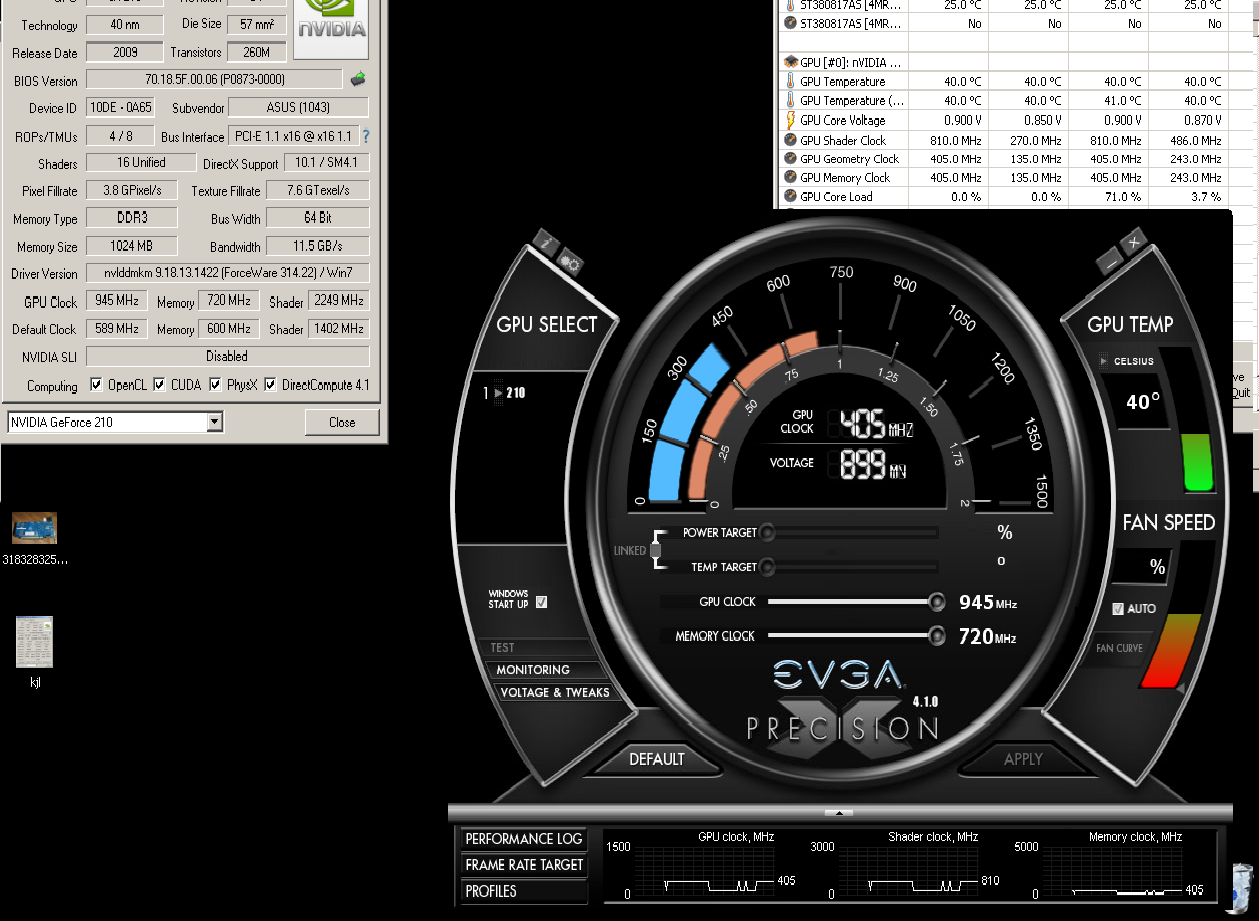Click the 71.0 % GPU Core Load cell
This screenshot has height=921, width=1259.
click(x=1108, y=197)
